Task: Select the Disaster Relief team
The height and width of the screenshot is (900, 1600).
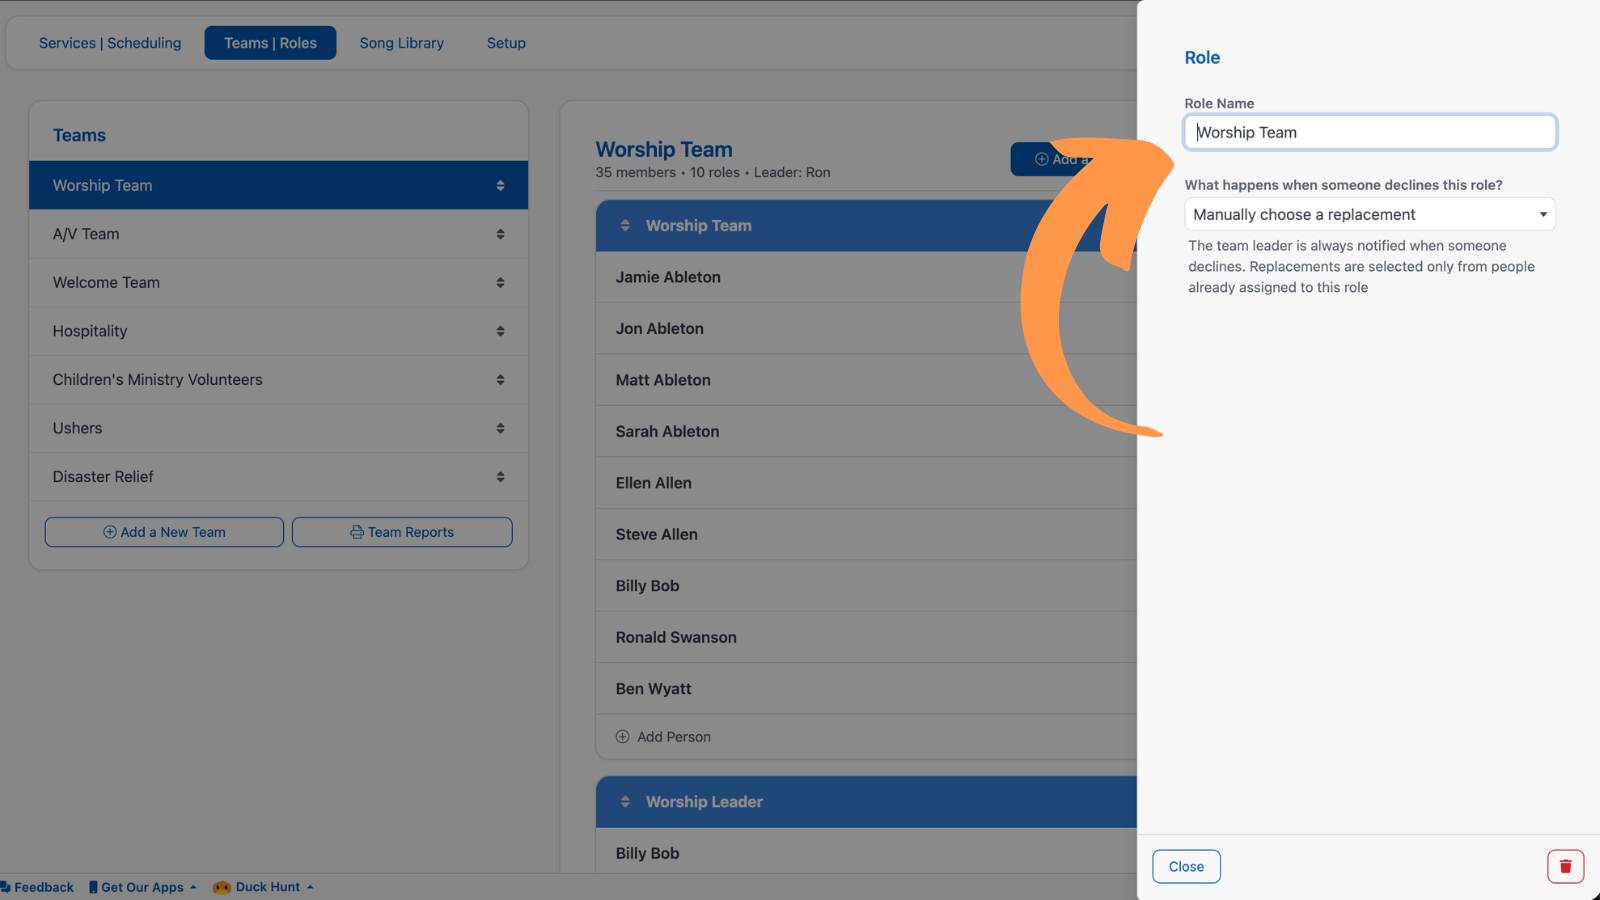Action: click(278, 477)
